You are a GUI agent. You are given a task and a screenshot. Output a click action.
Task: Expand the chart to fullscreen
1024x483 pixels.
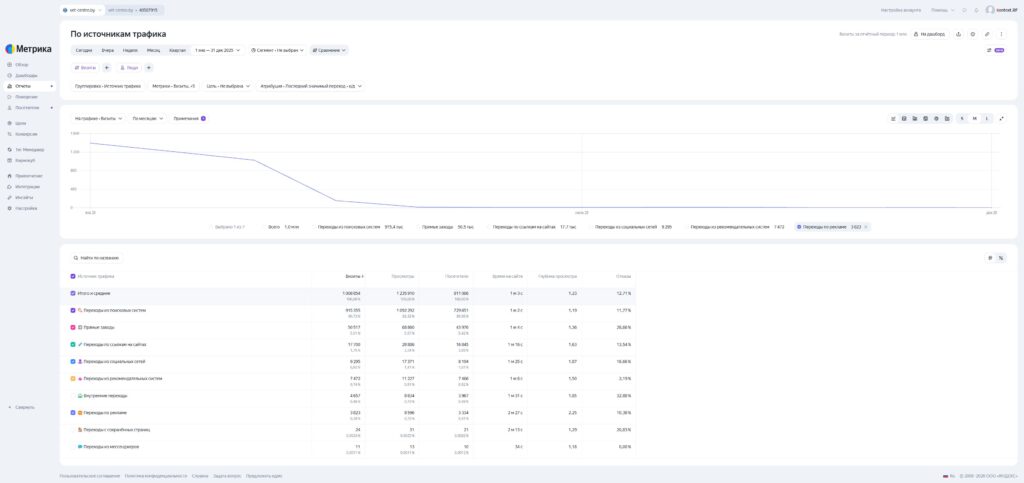pos(1002,119)
